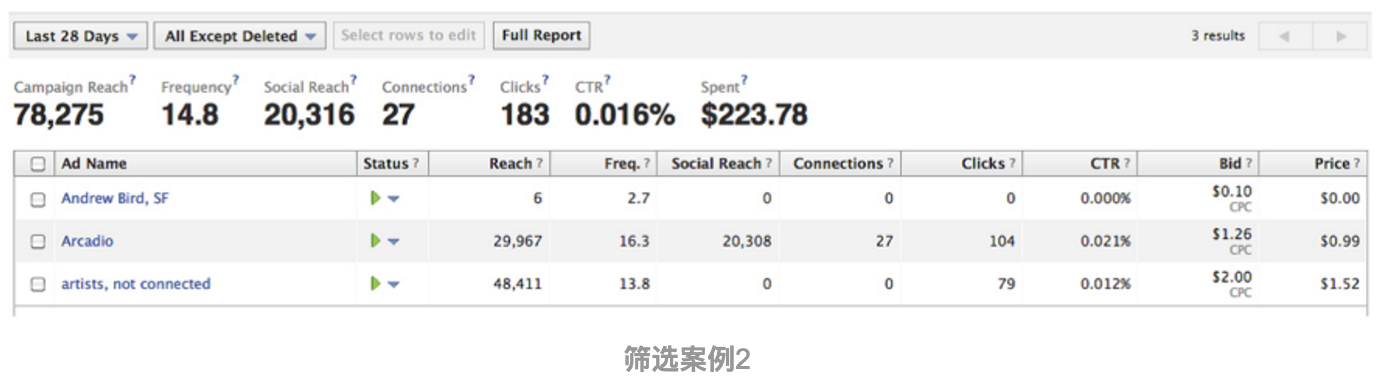Image resolution: width=1386 pixels, height=384 pixels.
Task: Click the help mark beside Bid header
Action: (x=1248, y=164)
